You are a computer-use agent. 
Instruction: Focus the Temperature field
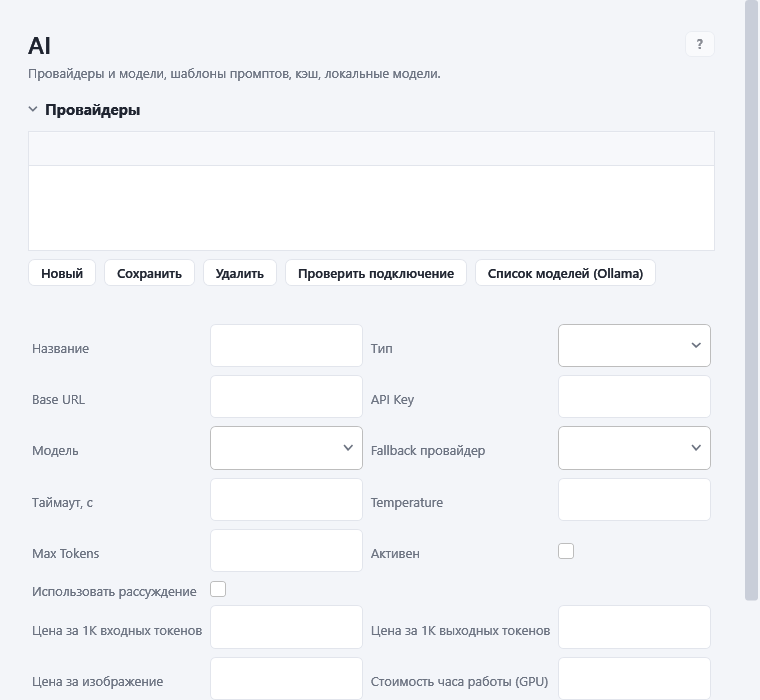[634, 500]
